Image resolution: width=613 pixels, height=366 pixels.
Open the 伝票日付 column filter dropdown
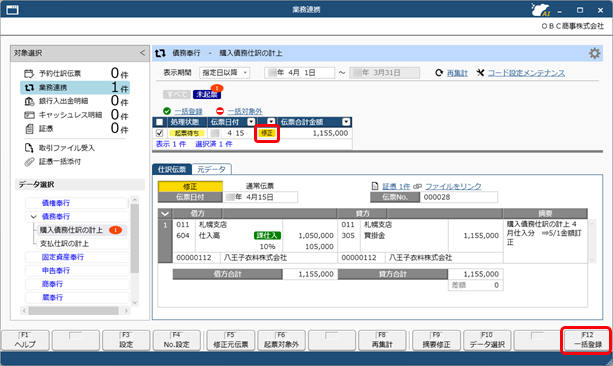(x=251, y=122)
